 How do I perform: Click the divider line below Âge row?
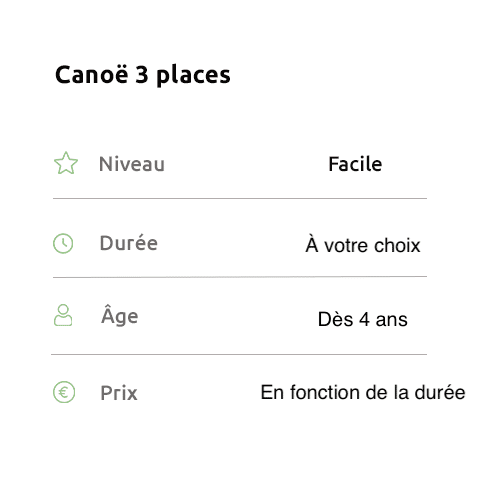pos(239,354)
